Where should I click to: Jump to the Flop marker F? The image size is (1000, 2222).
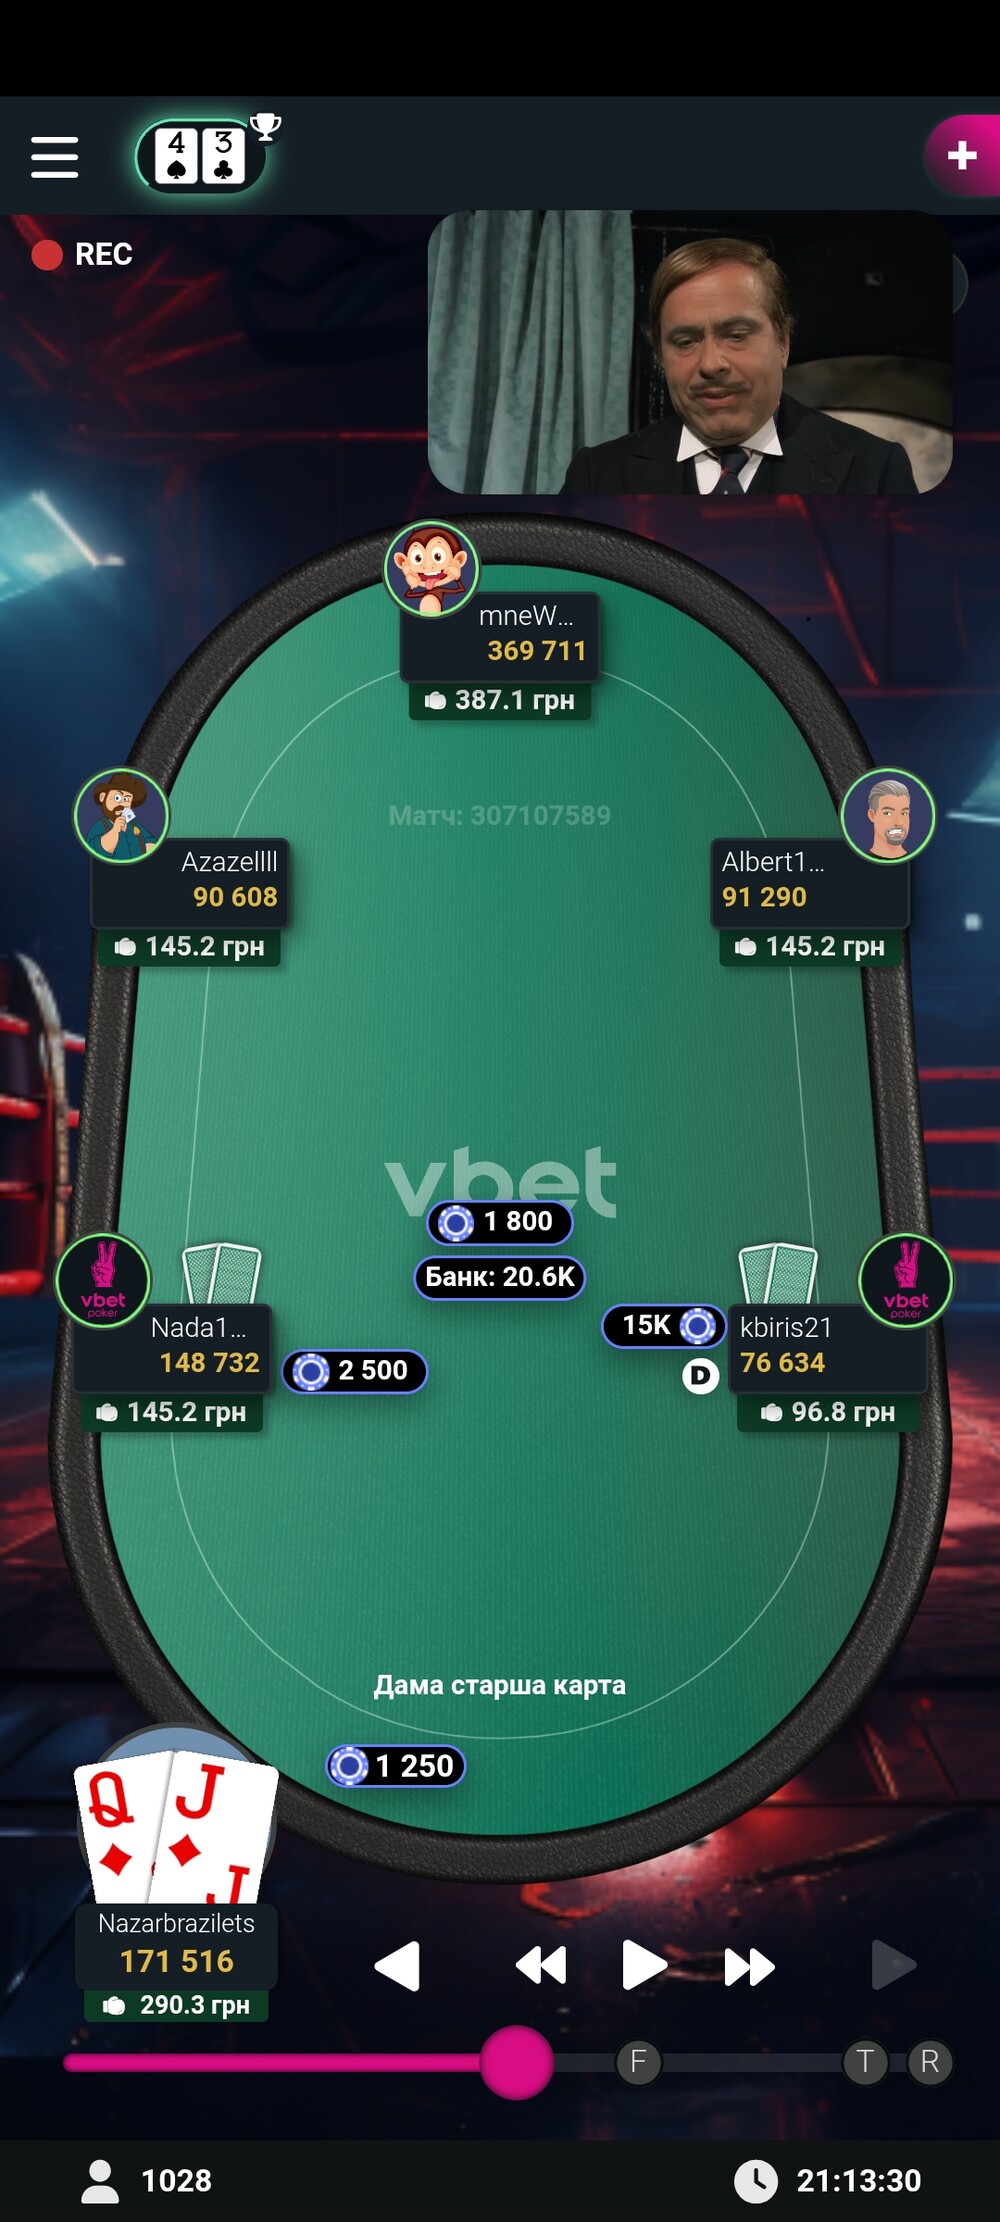[638, 2061]
